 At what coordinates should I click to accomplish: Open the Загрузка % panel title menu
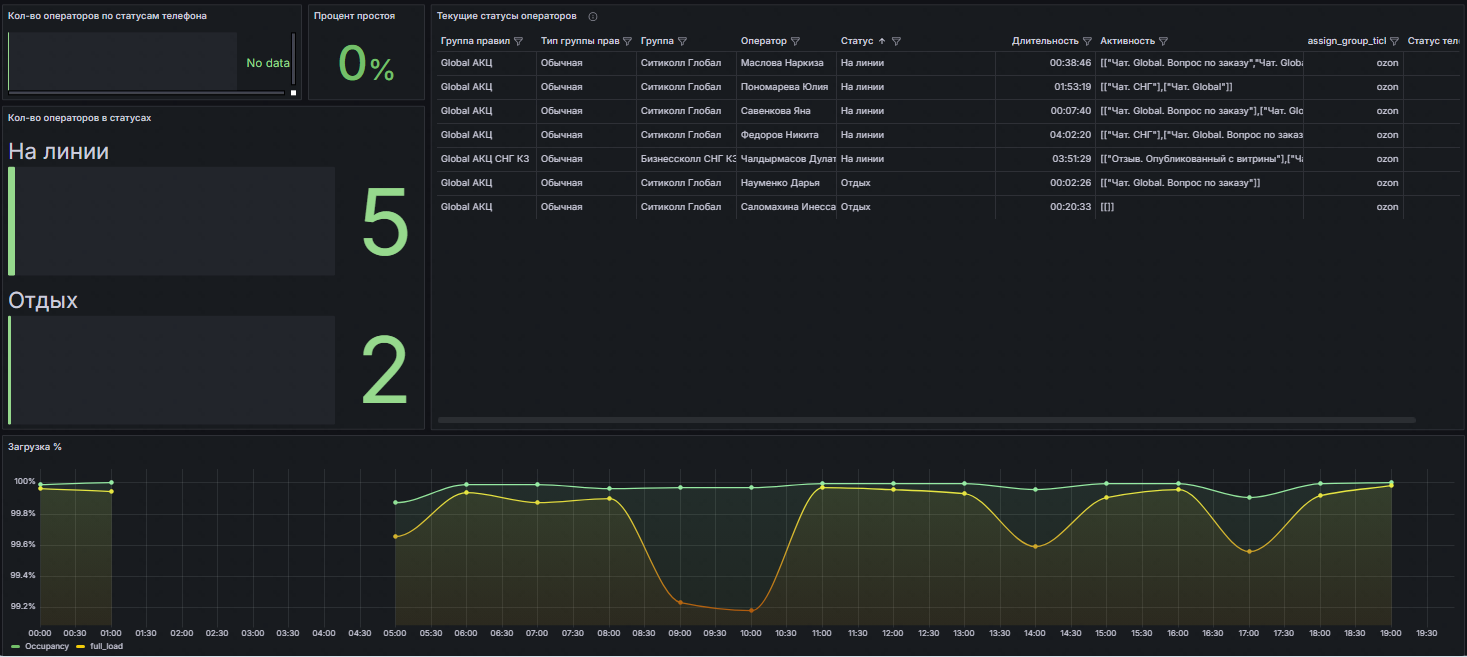tap(34, 446)
